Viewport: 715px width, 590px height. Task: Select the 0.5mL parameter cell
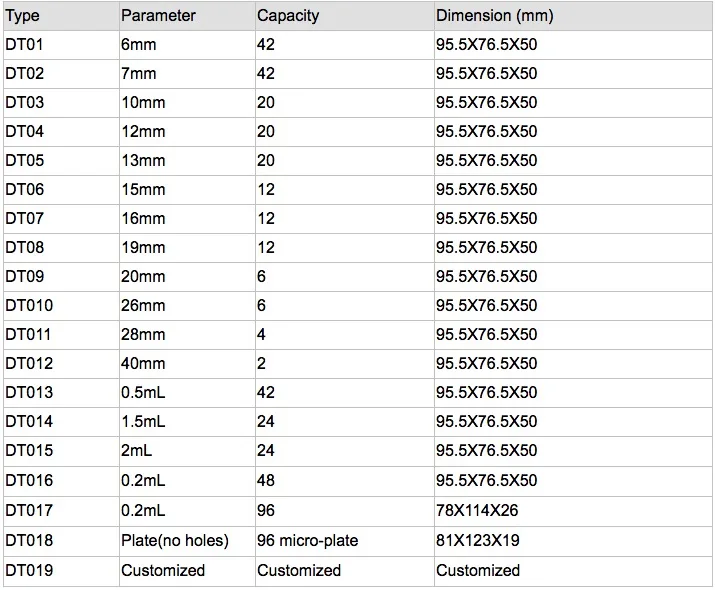(143, 393)
